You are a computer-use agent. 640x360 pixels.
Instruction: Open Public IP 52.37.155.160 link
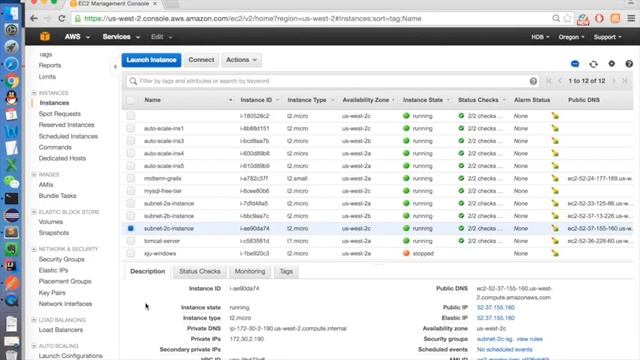tap(496, 307)
